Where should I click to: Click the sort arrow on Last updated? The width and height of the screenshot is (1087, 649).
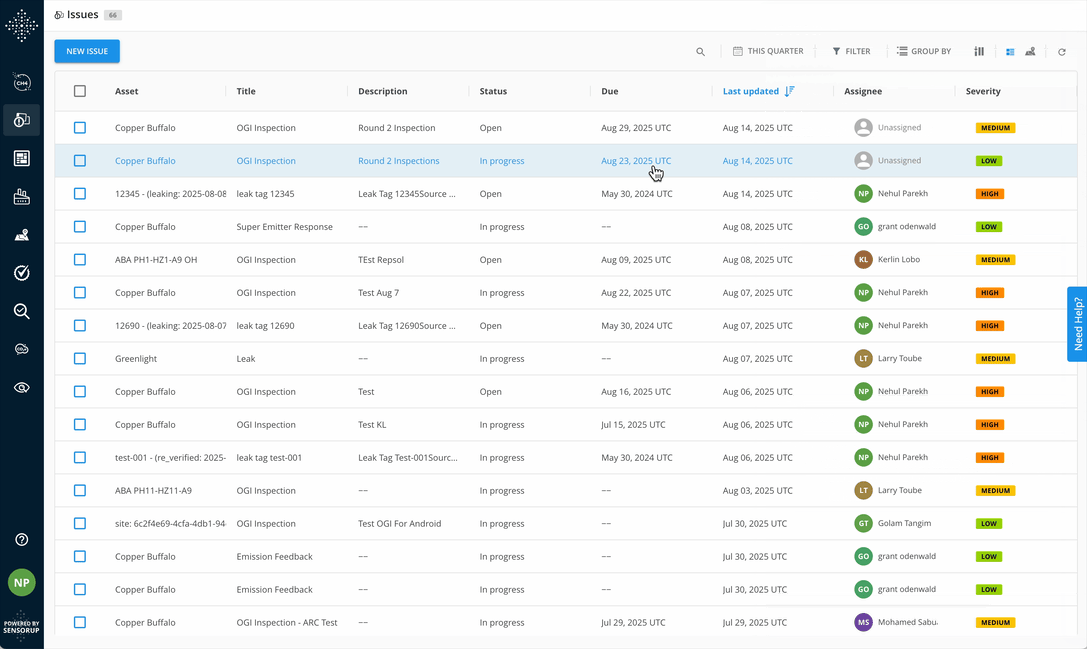(x=789, y=91)
